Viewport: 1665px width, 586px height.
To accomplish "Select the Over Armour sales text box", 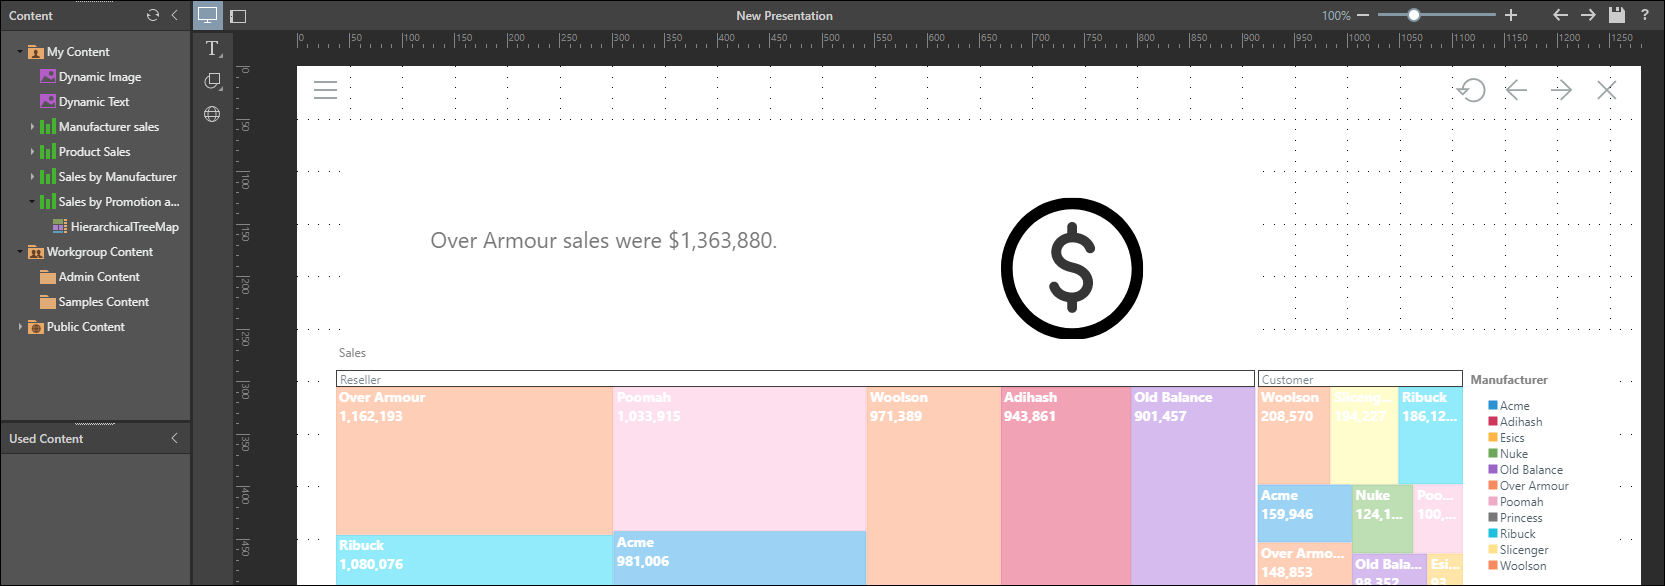I will click(603, 241).
